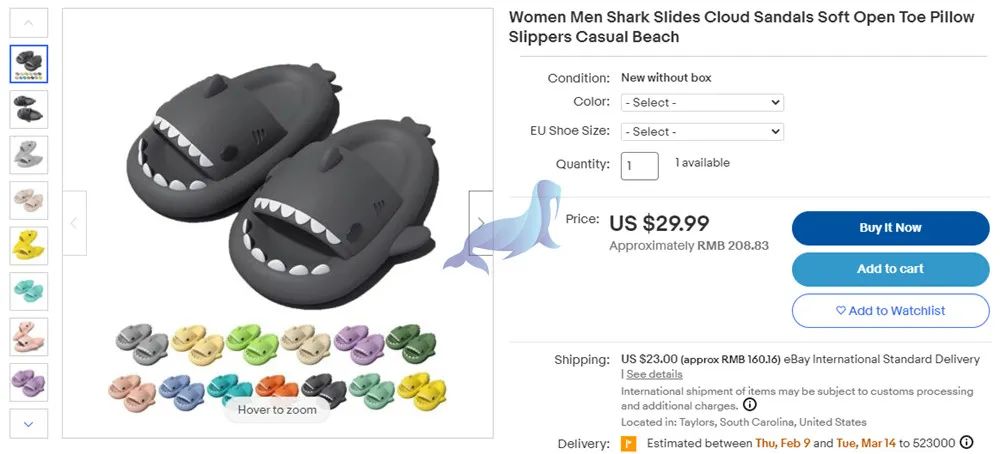1000x454 pixels.
Task: View the purple slides thumbnail
Action: point(29,382)
